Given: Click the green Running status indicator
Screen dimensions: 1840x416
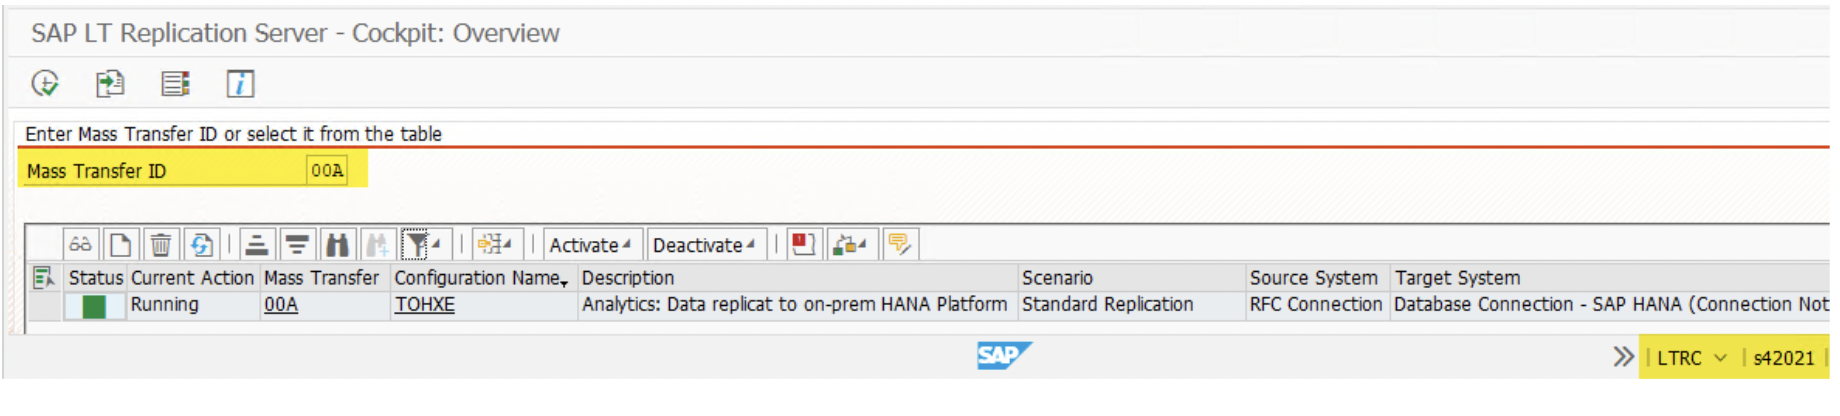Looking at the screenshot, I should pos(94,306).
